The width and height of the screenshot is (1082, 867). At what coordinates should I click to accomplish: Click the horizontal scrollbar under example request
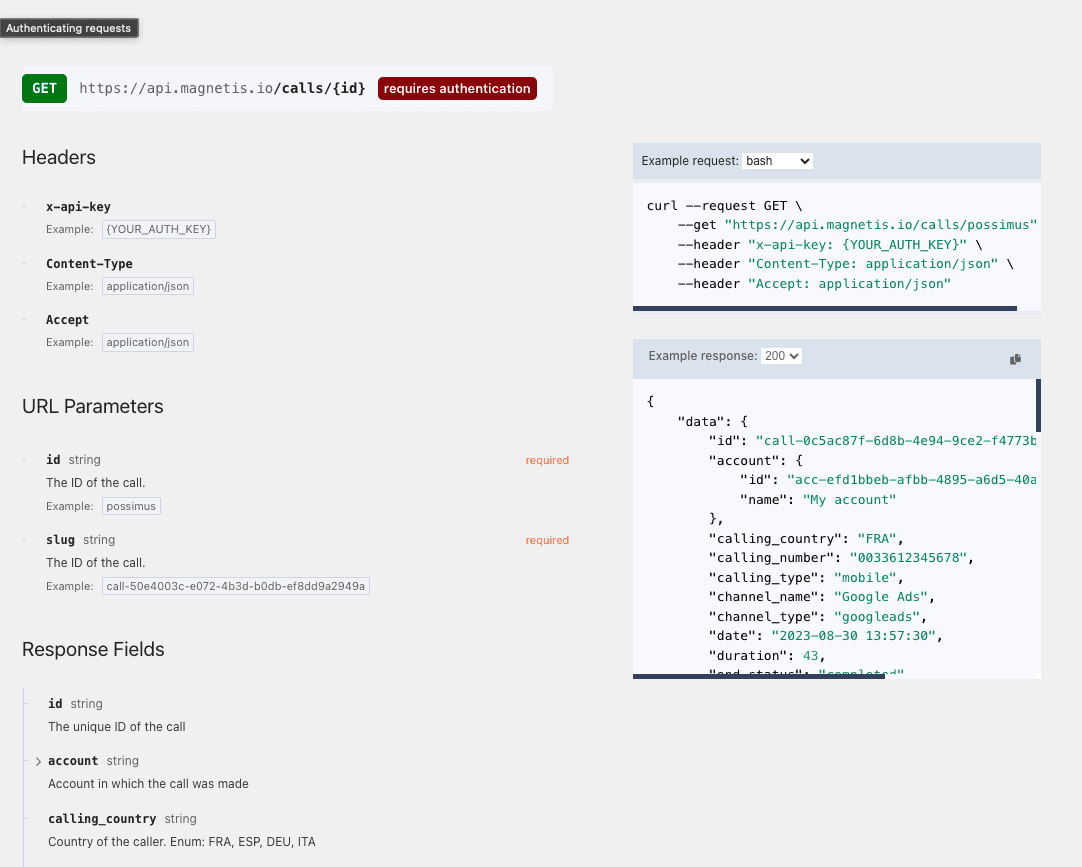click(x=825, y=309)
